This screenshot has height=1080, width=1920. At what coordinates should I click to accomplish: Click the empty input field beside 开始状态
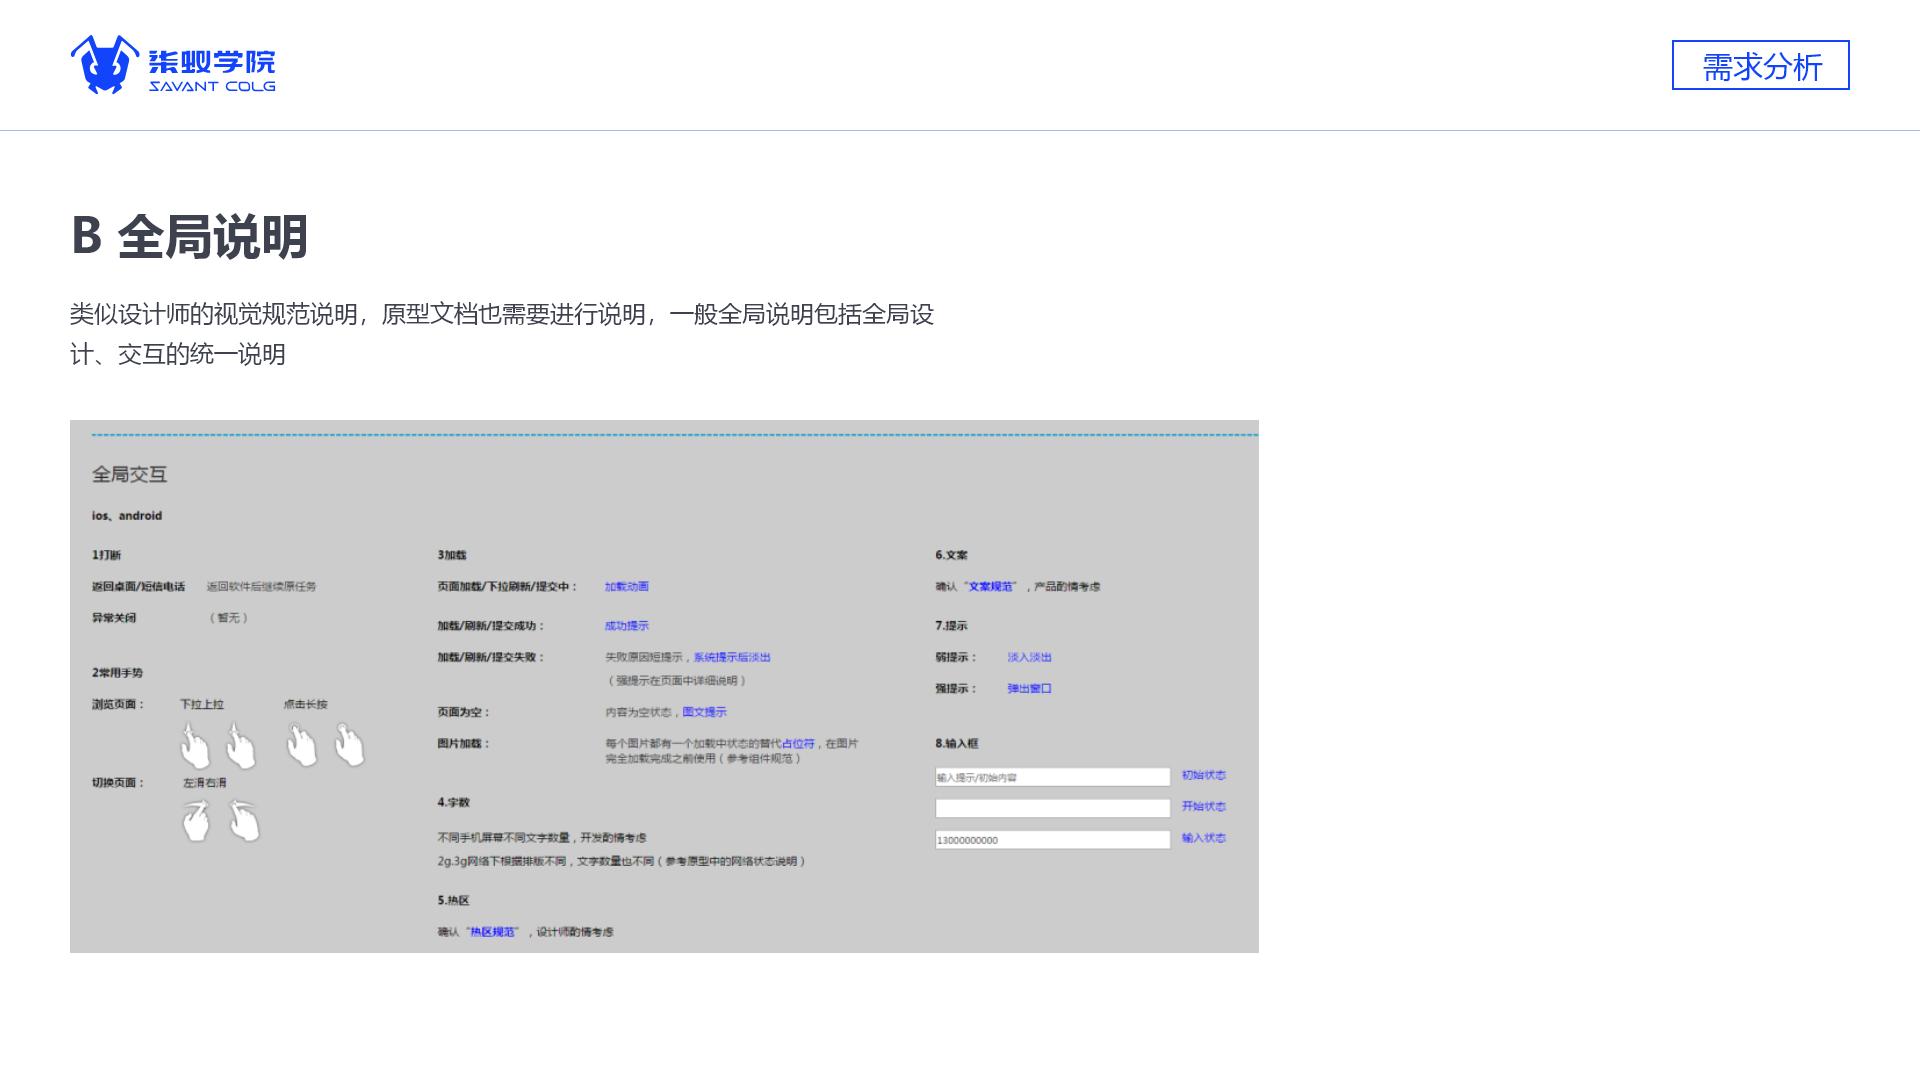1052,808
